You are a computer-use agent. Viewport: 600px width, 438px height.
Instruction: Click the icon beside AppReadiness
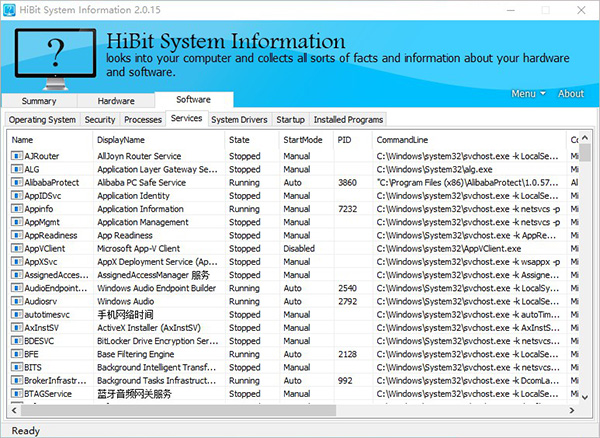(17, 235)
